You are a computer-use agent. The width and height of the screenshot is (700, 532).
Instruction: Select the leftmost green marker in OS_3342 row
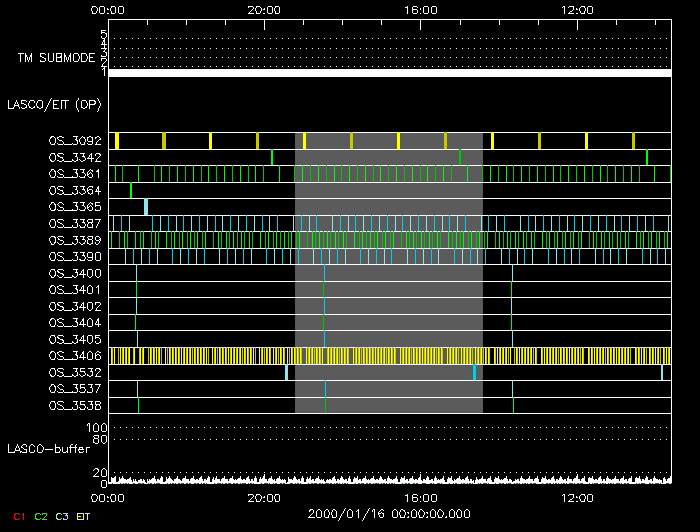[x=272, y=157]
